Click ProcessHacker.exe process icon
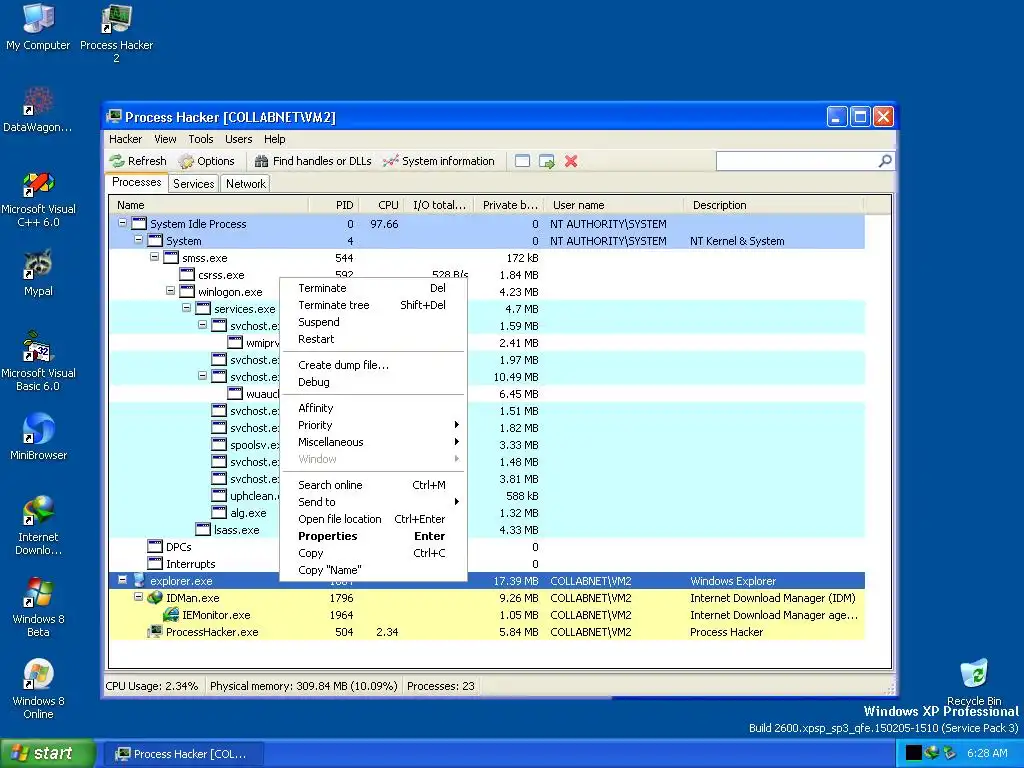Viewport: 1024px width, 768px height. [x=154, y=632]
